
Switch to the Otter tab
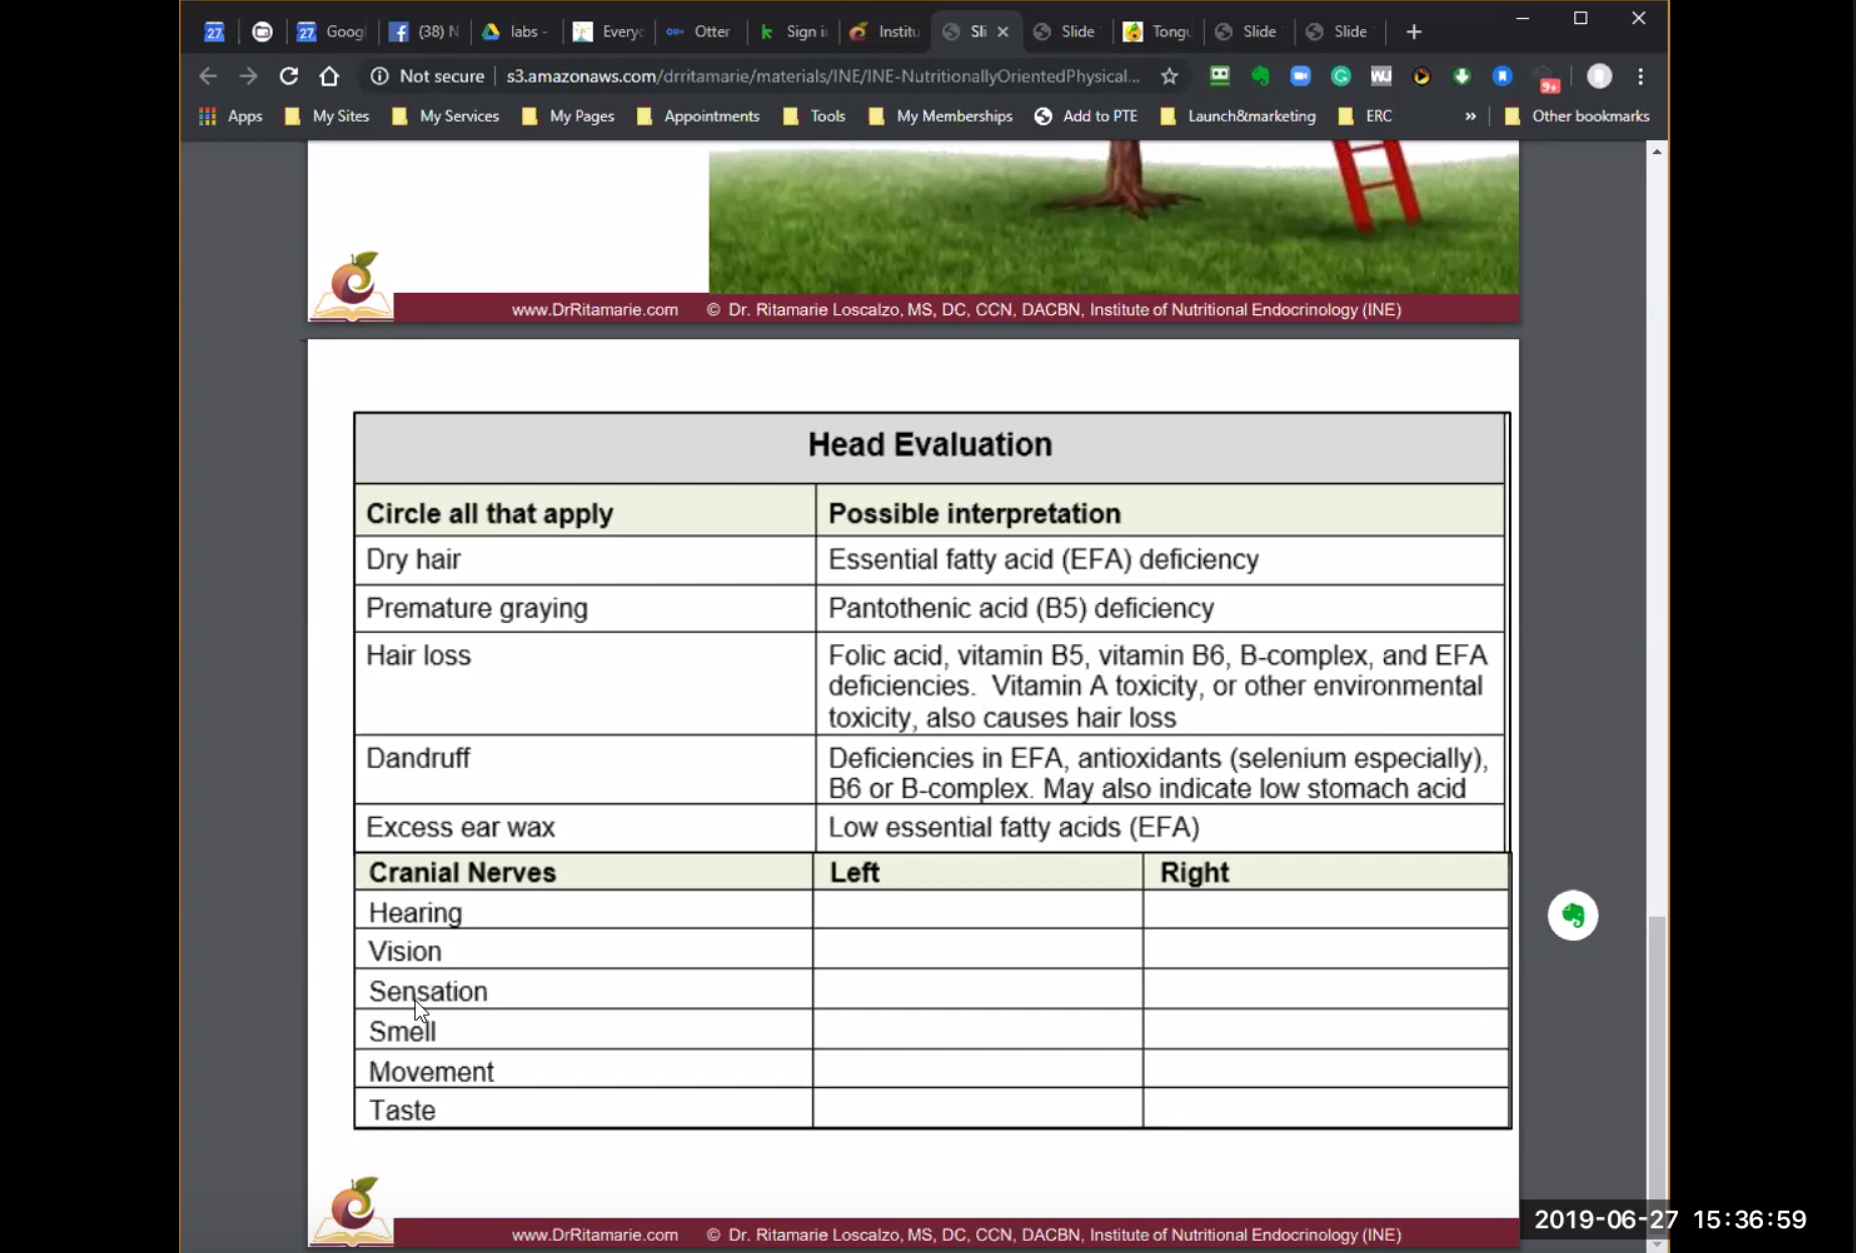tap(699, 32)
